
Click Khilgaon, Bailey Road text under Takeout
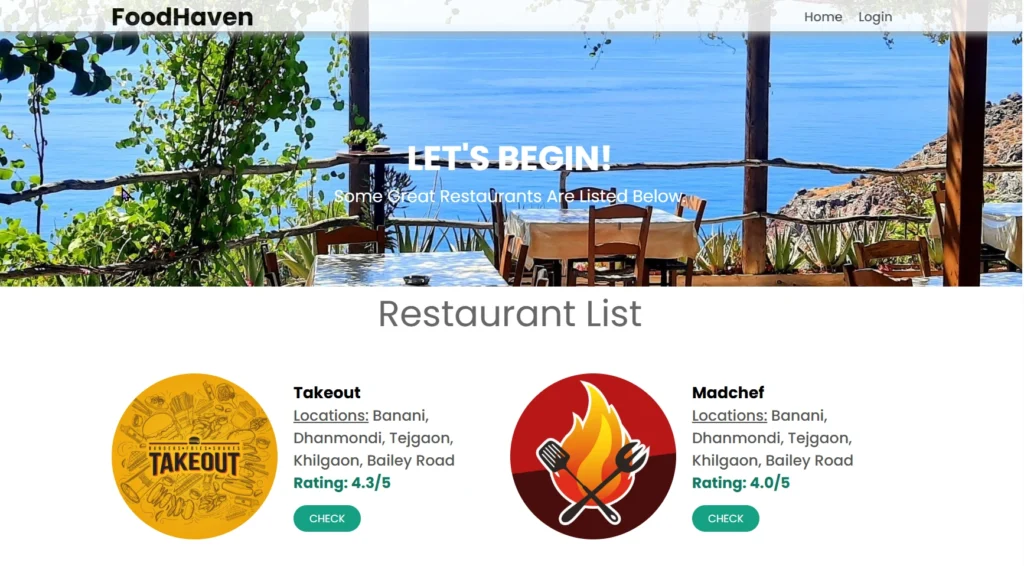click(x=374, y=460)
